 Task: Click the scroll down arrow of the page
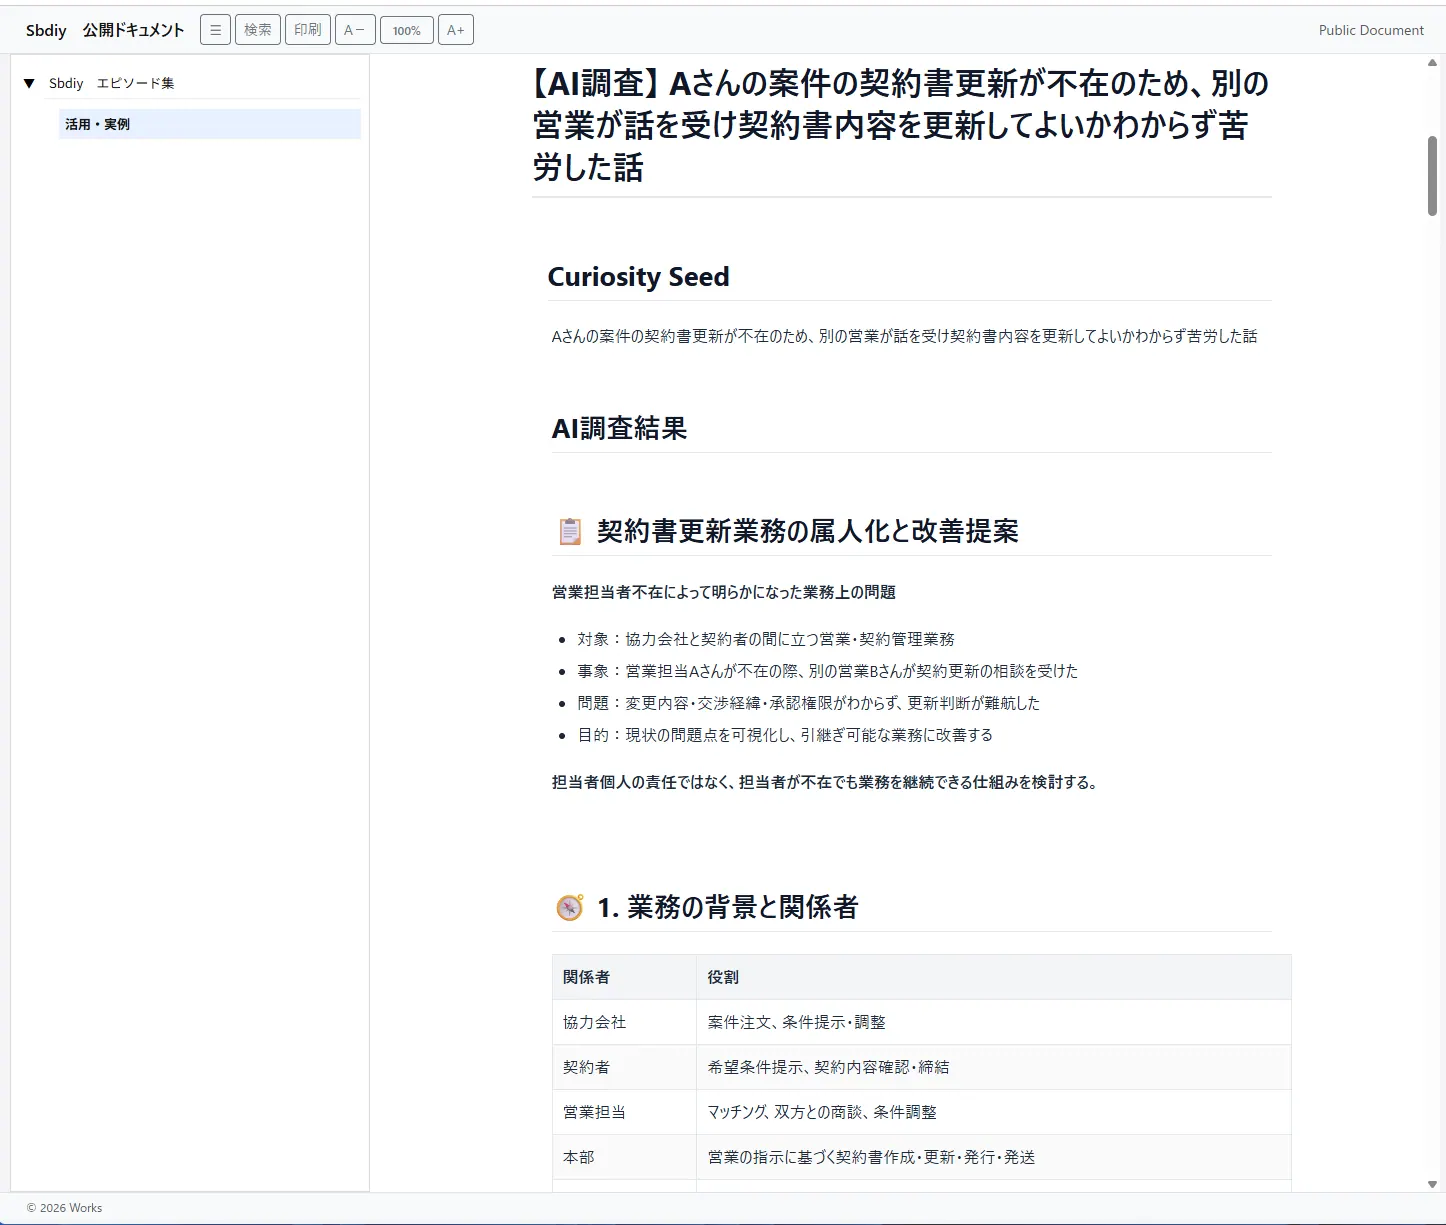click(x=1432, y=1184)
